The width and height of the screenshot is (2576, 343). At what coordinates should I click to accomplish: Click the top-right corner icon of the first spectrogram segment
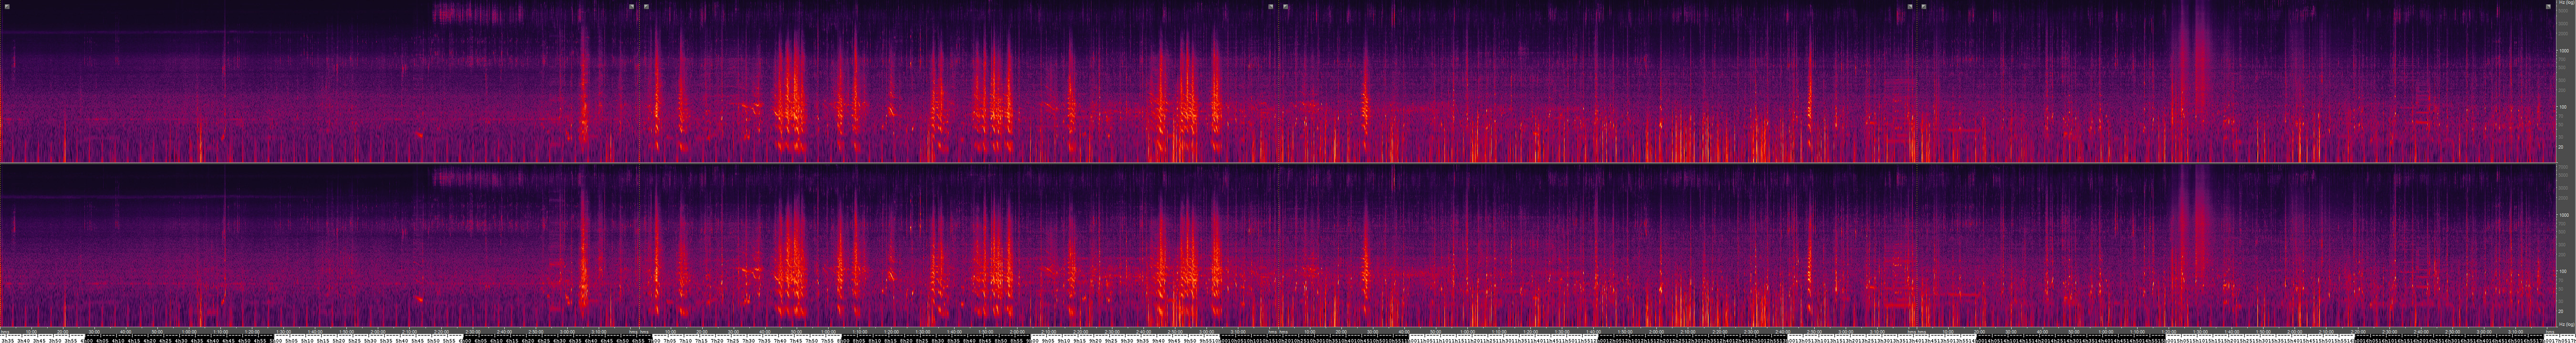tap(631, 6)
